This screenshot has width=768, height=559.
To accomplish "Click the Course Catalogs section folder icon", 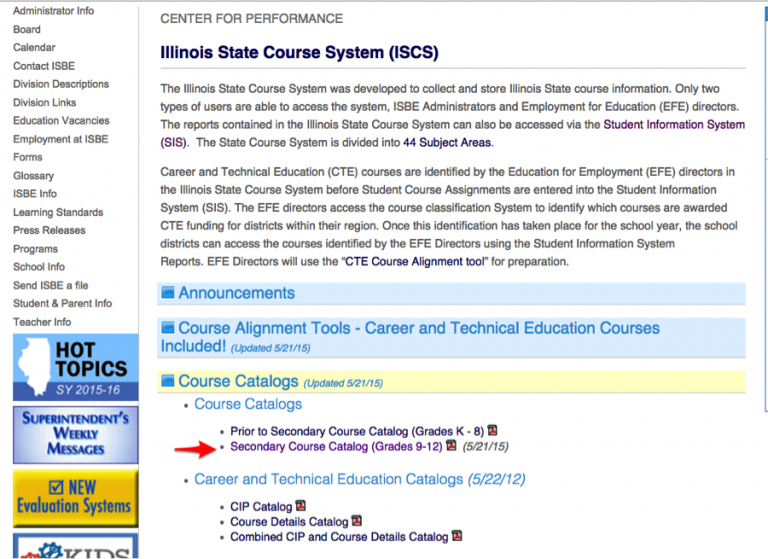I will pos(167,381).
